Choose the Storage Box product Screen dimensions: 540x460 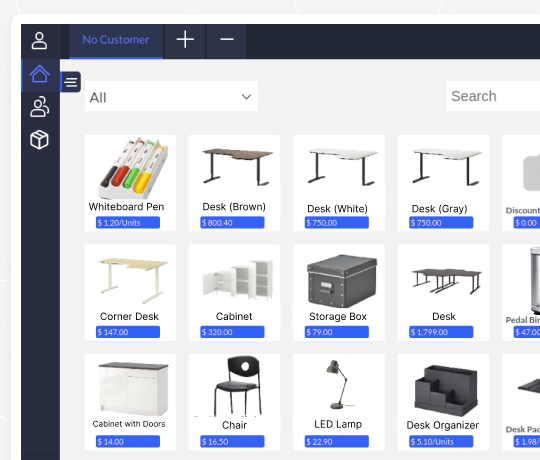339,293
